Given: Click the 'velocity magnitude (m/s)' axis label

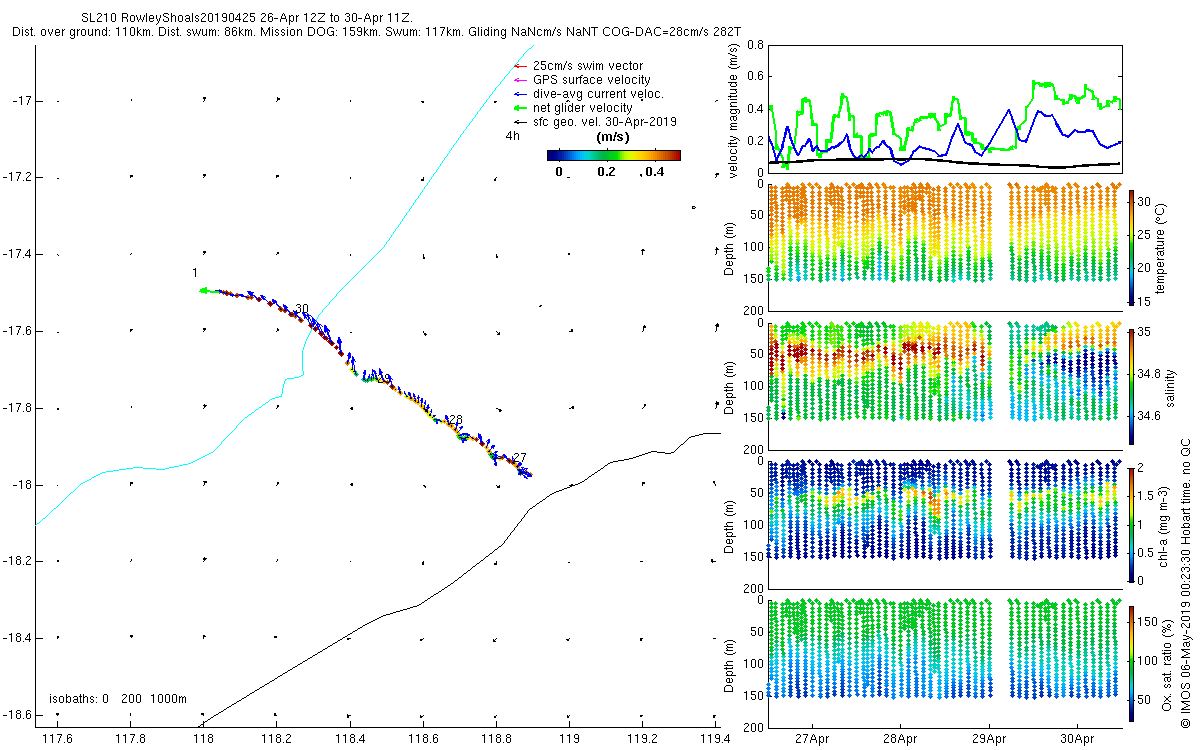Looking at the screenshot, I should (x=734, y=109).
